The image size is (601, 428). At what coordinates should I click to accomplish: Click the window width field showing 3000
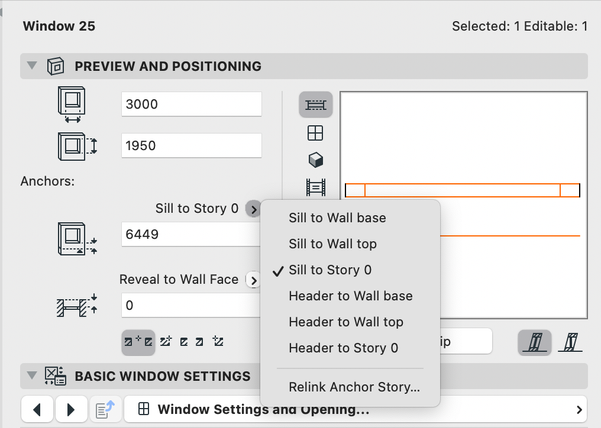click(x=190, y=105)
